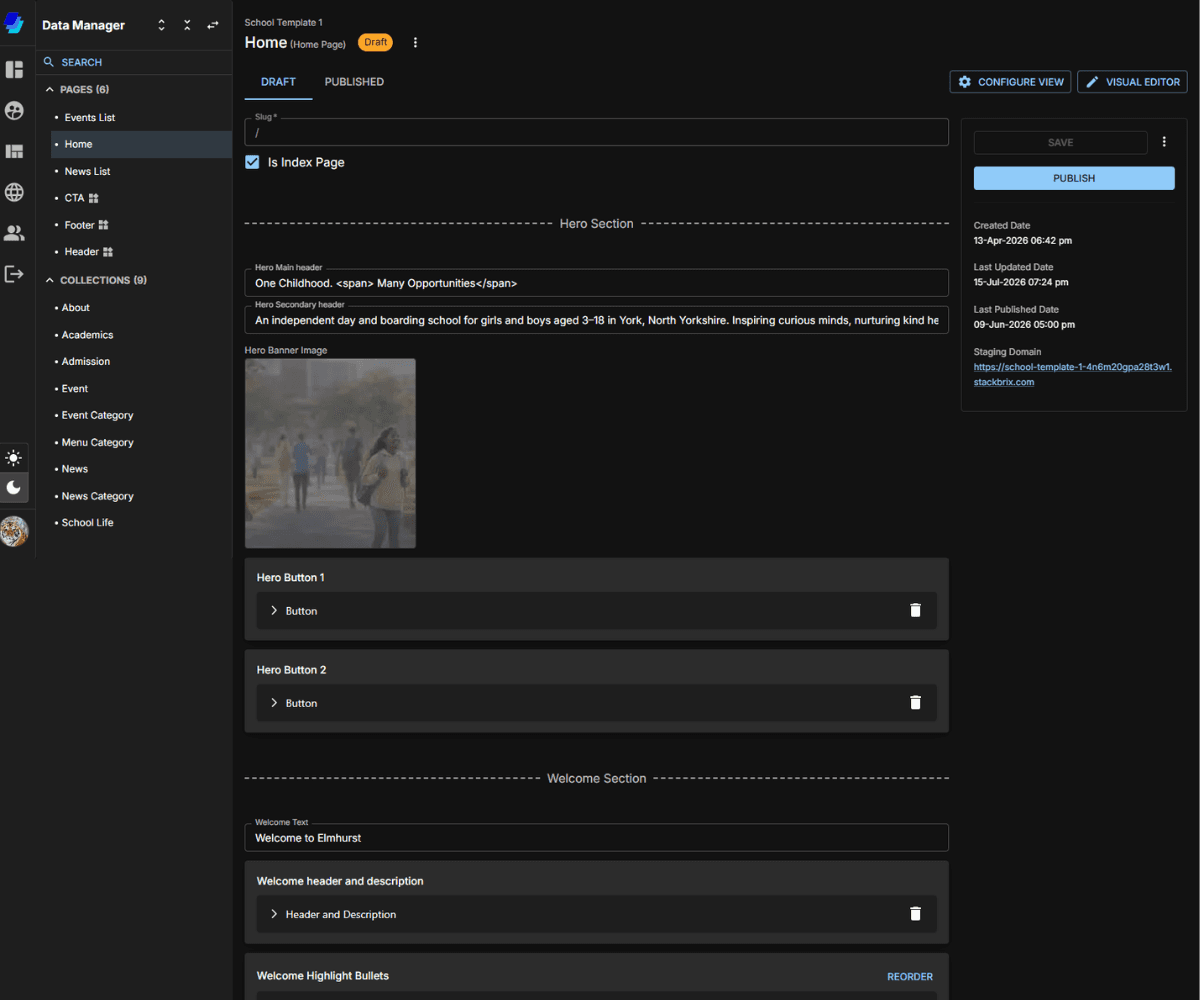Switch to light mode sun icon
This screenshot has height=1000, width=1200.
(14, 458)
